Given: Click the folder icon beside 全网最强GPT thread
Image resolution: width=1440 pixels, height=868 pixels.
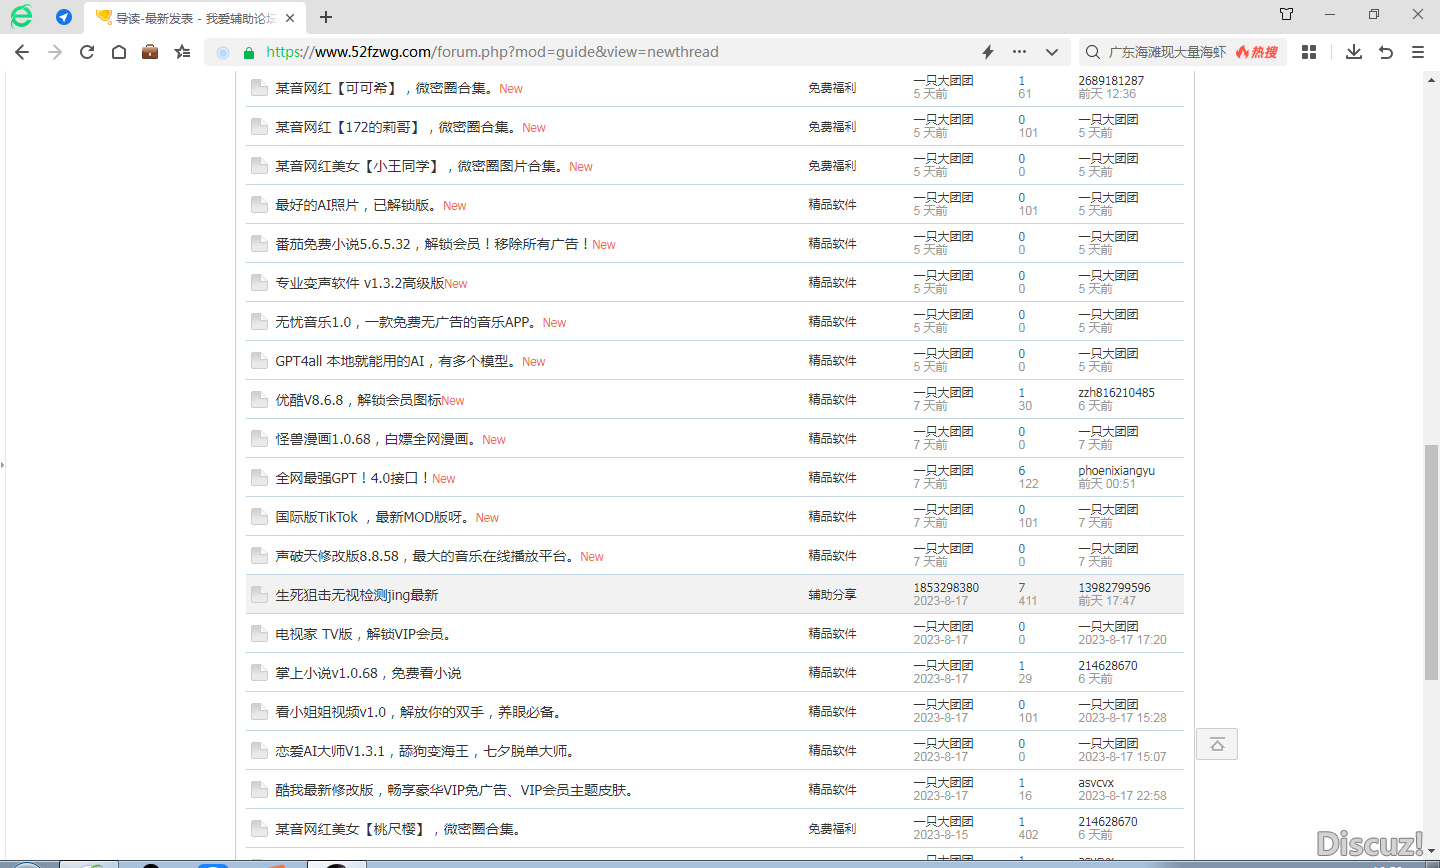Looking at the screenshot, I should pyautogui.click(x=259, y=478).
